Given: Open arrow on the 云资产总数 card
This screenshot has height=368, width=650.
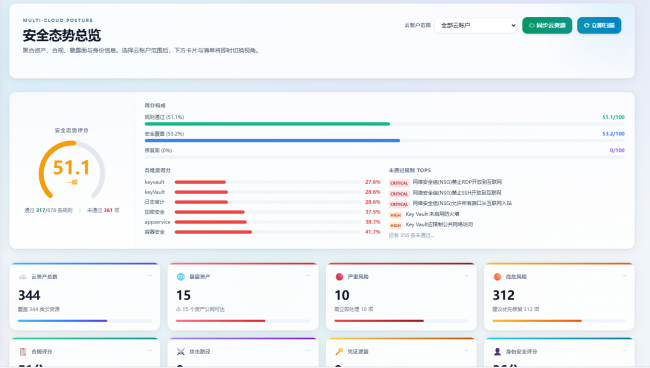Looking at the screenshot, I should (x=149, y=276).
